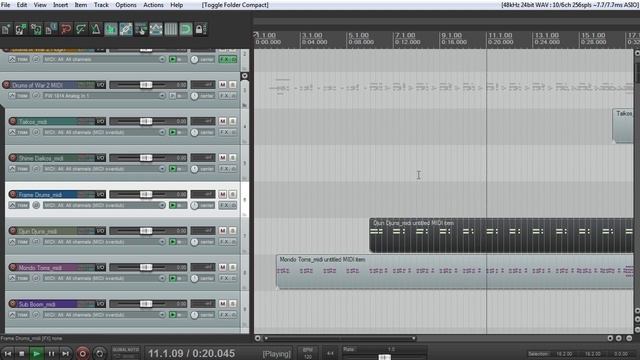Open MIDI input dropdown on Mondo Toms_midi track
The width and height of the screenshot is (640, 360).
click(x=104, y=278)
